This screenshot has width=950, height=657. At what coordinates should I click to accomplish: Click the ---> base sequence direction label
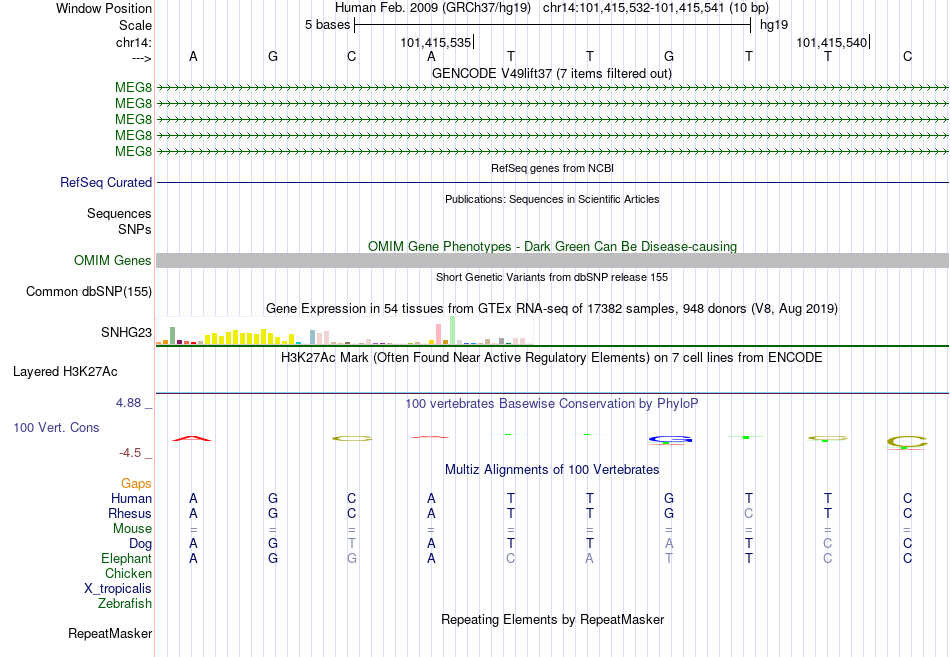pyautogui.click(x=141, y=58)
